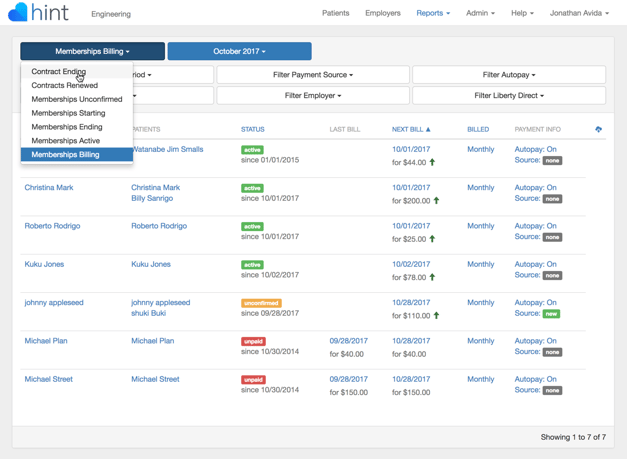This screenshot has width=627, height=459.
Task: Open the Filter Liberty Direct dropdown
Action: 509,96
